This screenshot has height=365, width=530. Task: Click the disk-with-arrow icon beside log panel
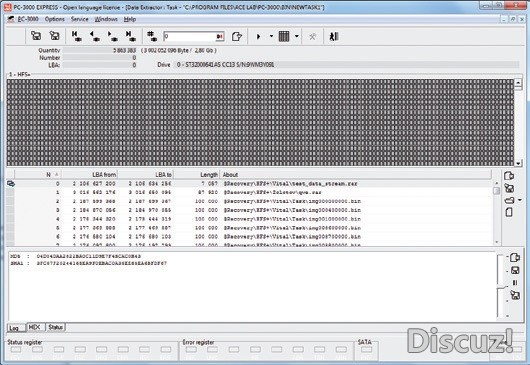click(x=515, y=295)
